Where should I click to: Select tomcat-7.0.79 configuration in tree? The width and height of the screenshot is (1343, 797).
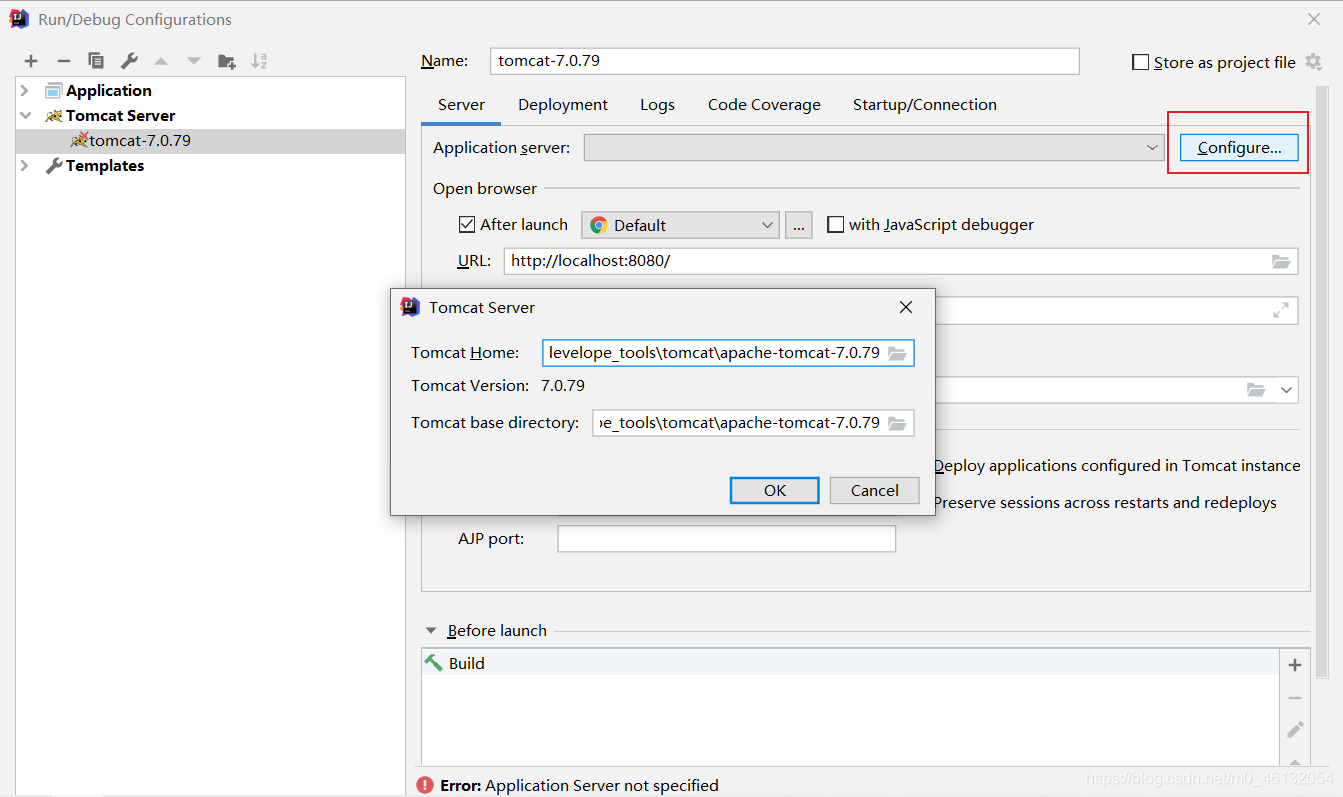coord(210,141)
